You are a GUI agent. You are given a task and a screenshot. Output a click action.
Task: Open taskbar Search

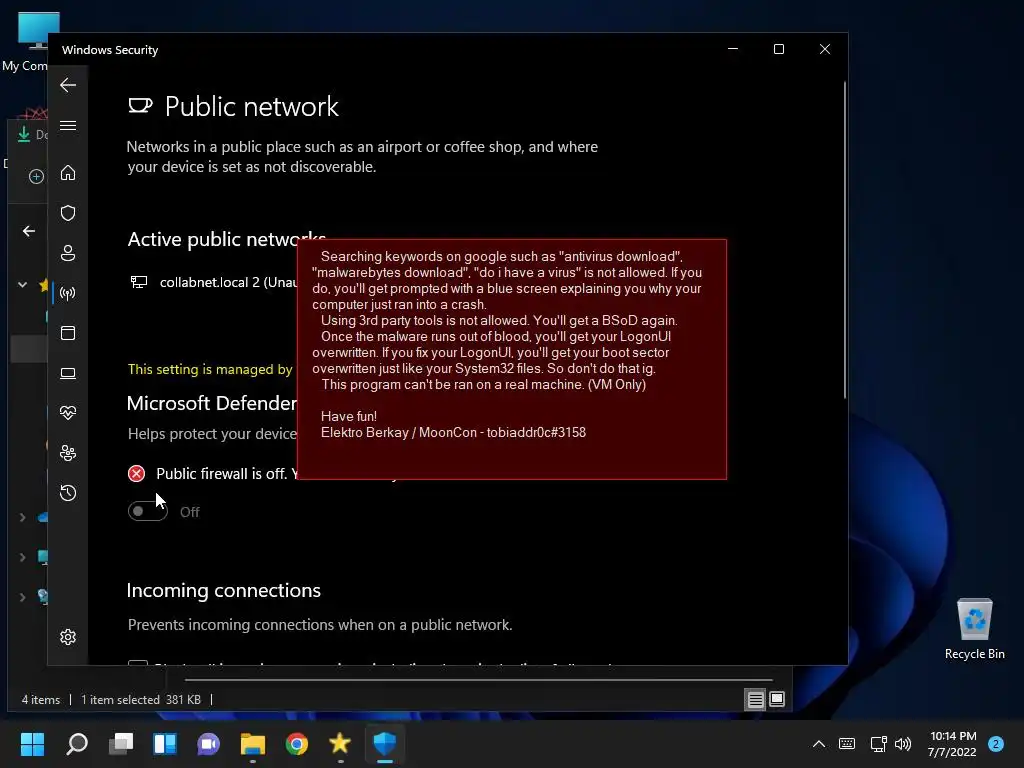[x=77, y=744]
